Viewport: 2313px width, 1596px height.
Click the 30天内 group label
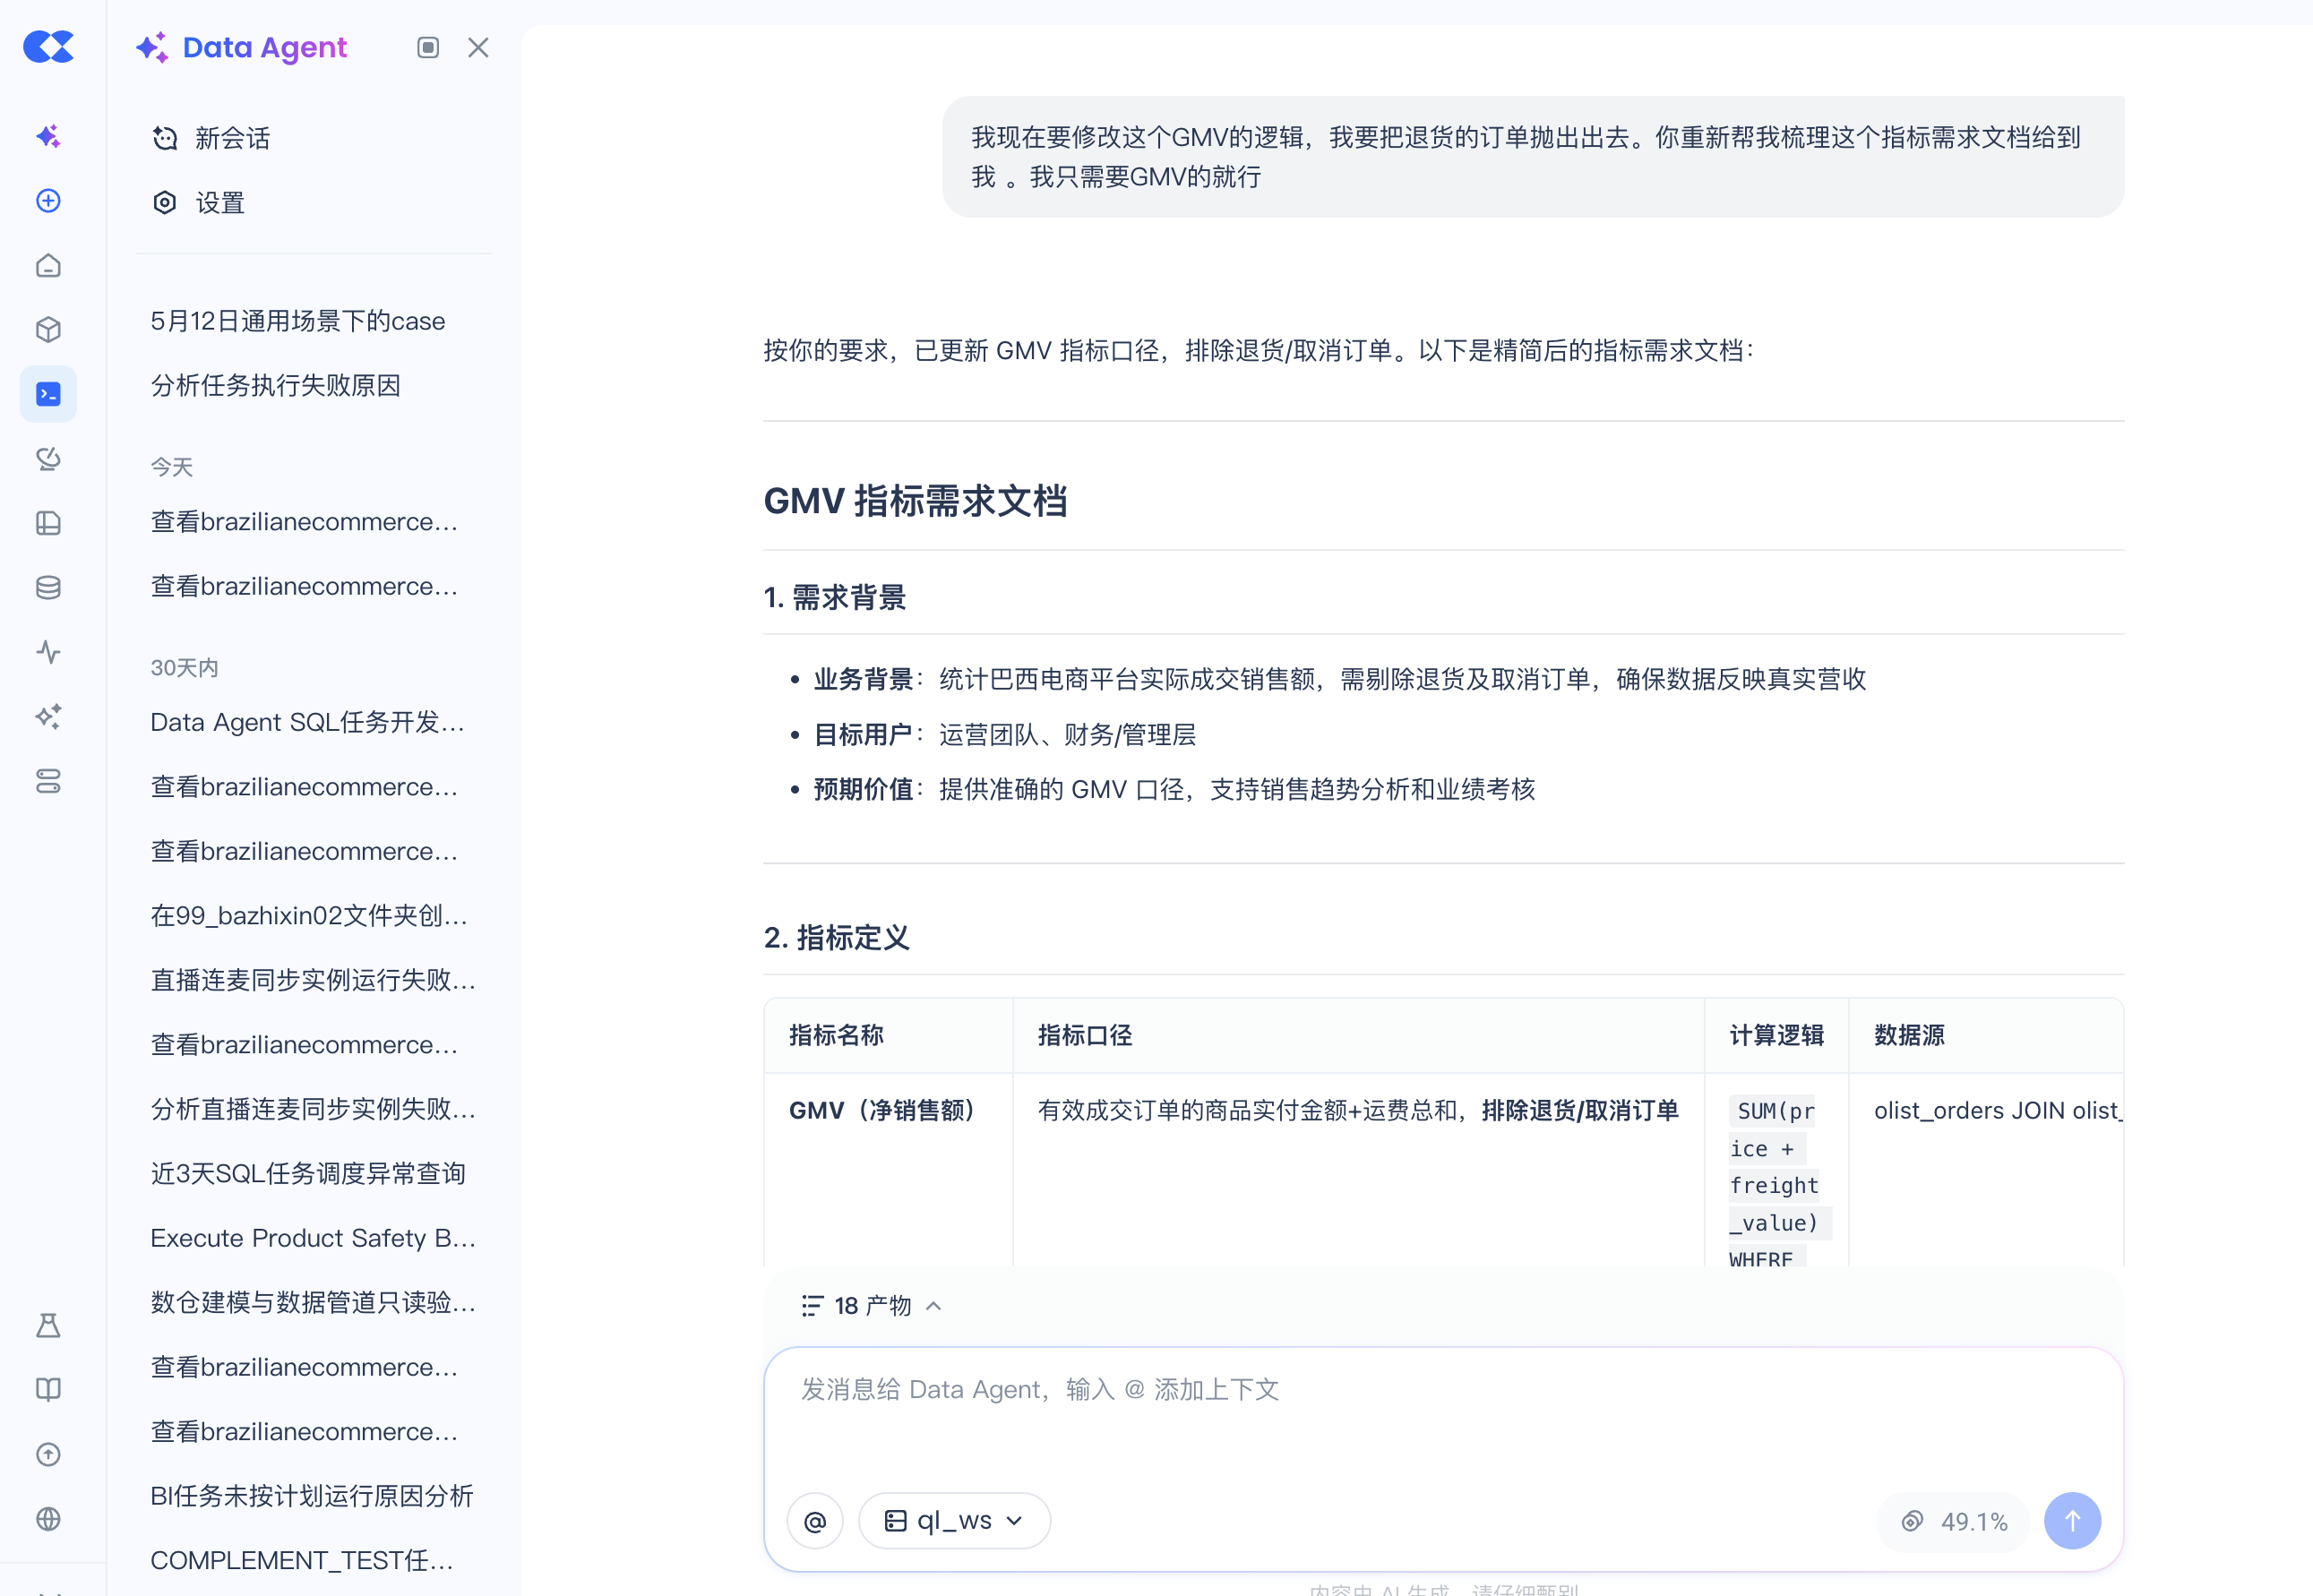(x=184, y=667)
